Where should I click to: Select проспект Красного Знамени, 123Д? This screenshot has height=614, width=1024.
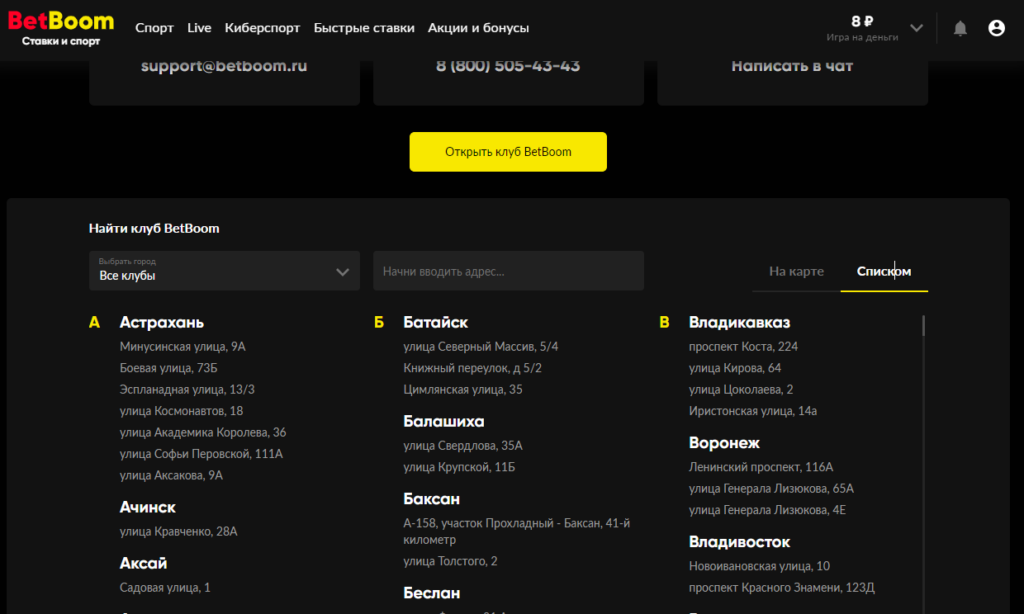click(782, 588)
